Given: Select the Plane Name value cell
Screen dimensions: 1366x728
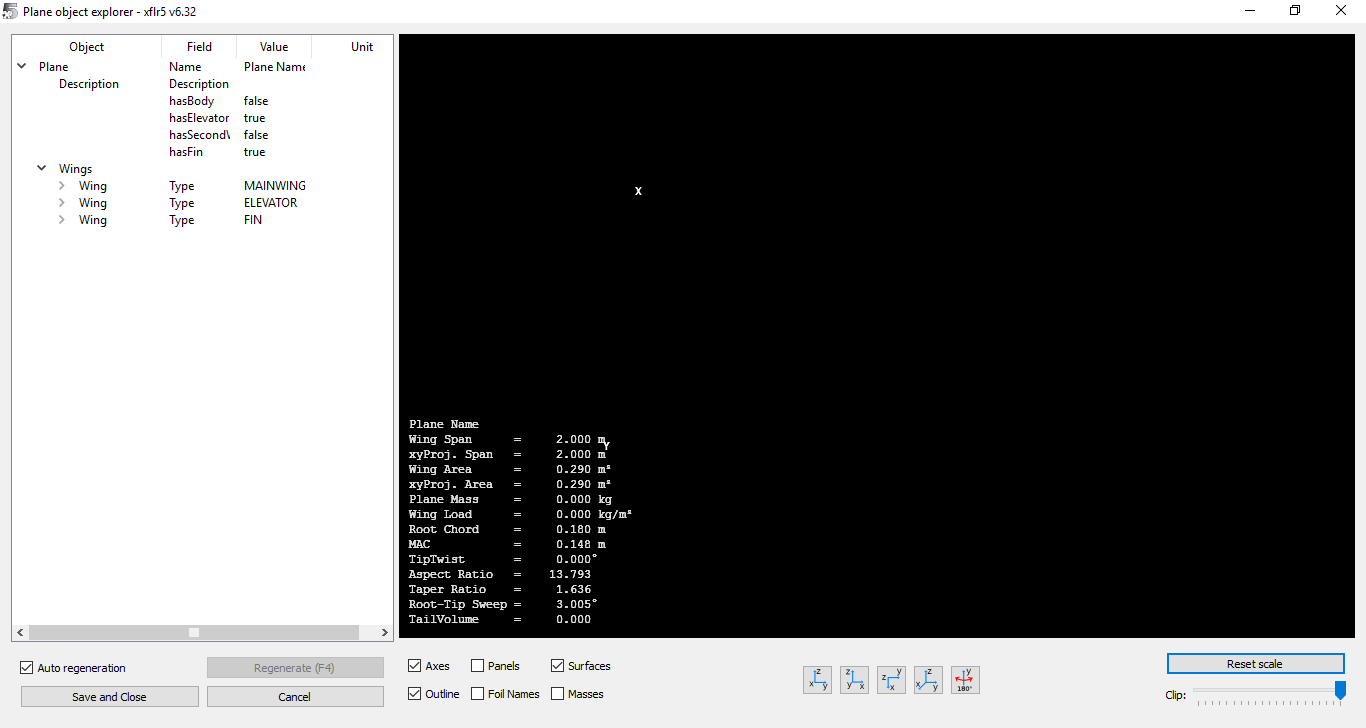Looking at the screenshot, I should coord(274,67).
